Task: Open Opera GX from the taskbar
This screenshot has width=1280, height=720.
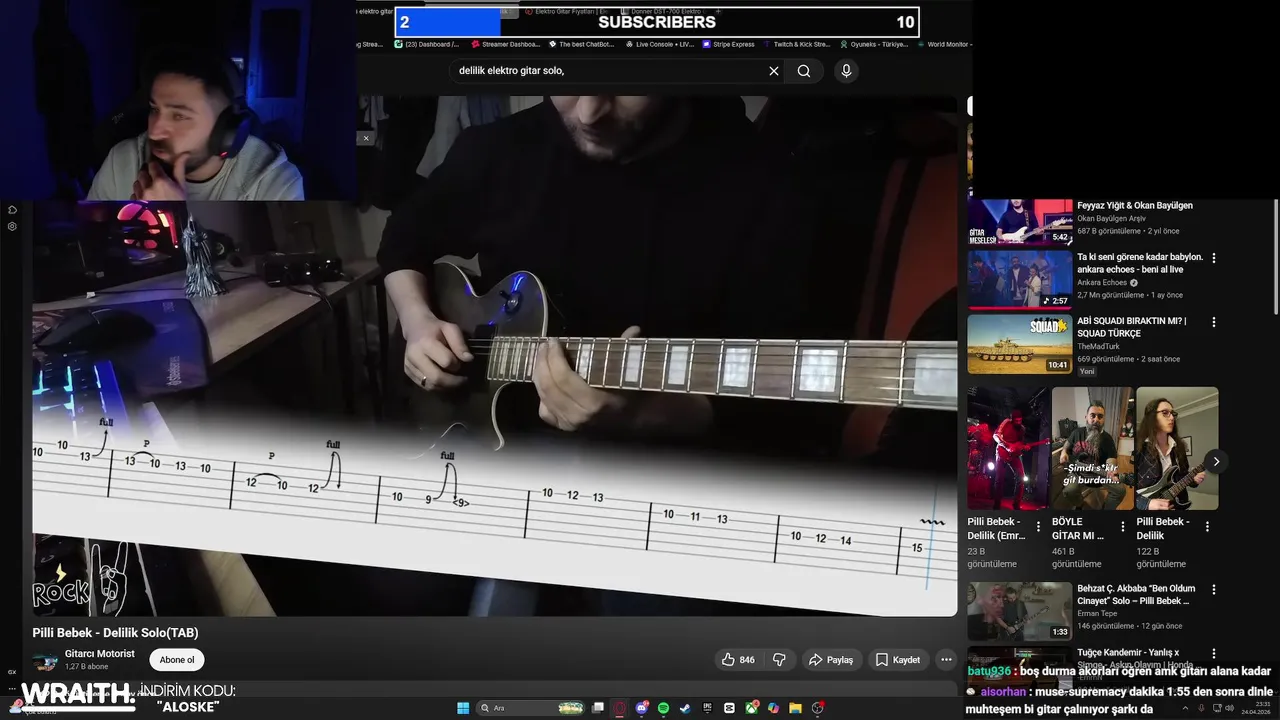Action: coord(619,708)
